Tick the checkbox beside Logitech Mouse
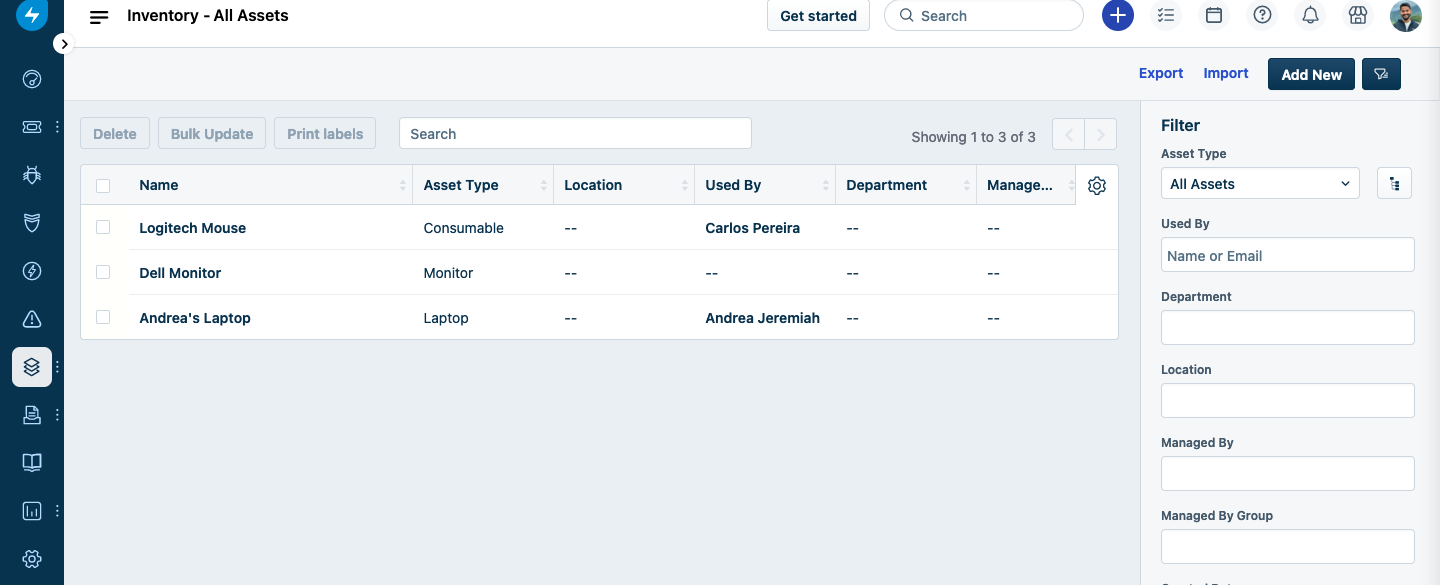 point(103,227)
